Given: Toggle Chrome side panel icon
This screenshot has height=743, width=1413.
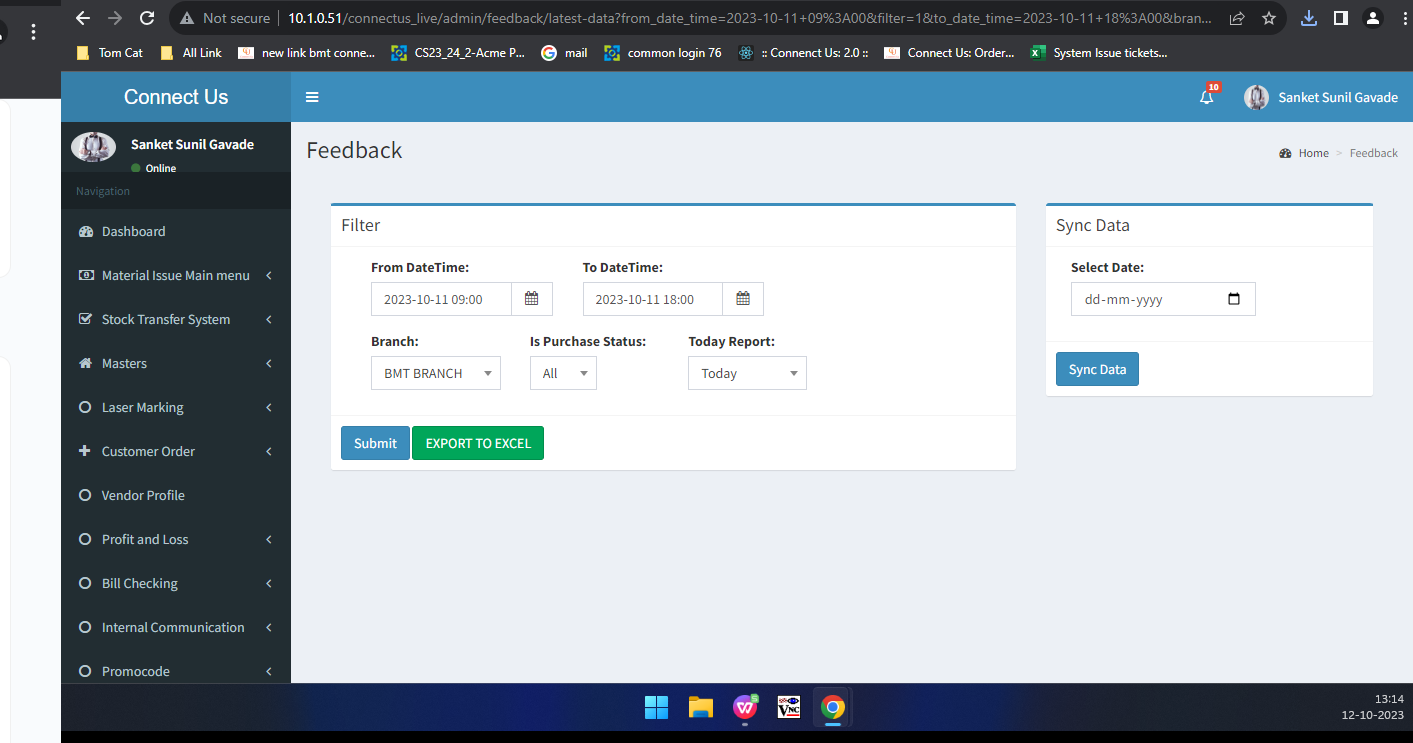Looking at the screenshot, I should coord(1341,18).
